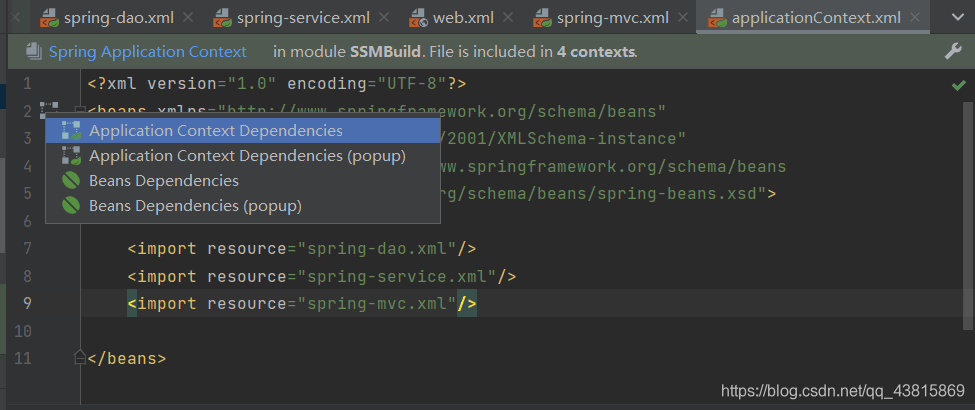This screenshot has width=975, height=410.
Task: Close the web.xml tab
Action: click(509, 18)
